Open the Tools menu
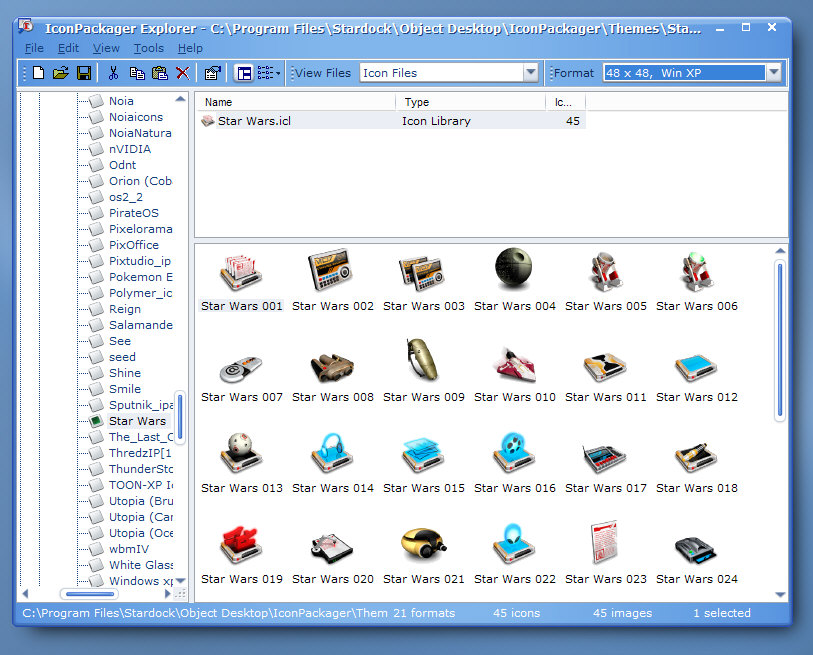The height and width of the screenshot is (655, 813). [x=148, y=47]
